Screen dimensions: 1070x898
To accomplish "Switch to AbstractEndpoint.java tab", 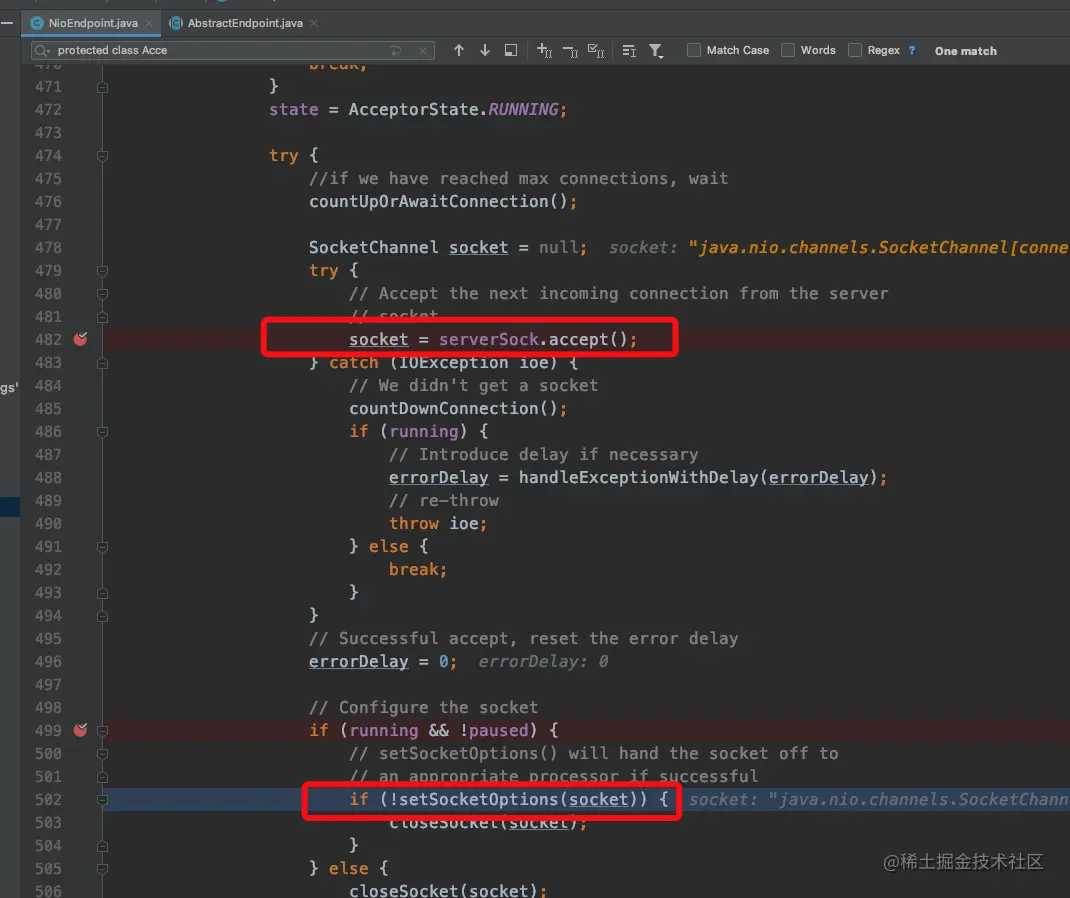I will tap(245, 23).
